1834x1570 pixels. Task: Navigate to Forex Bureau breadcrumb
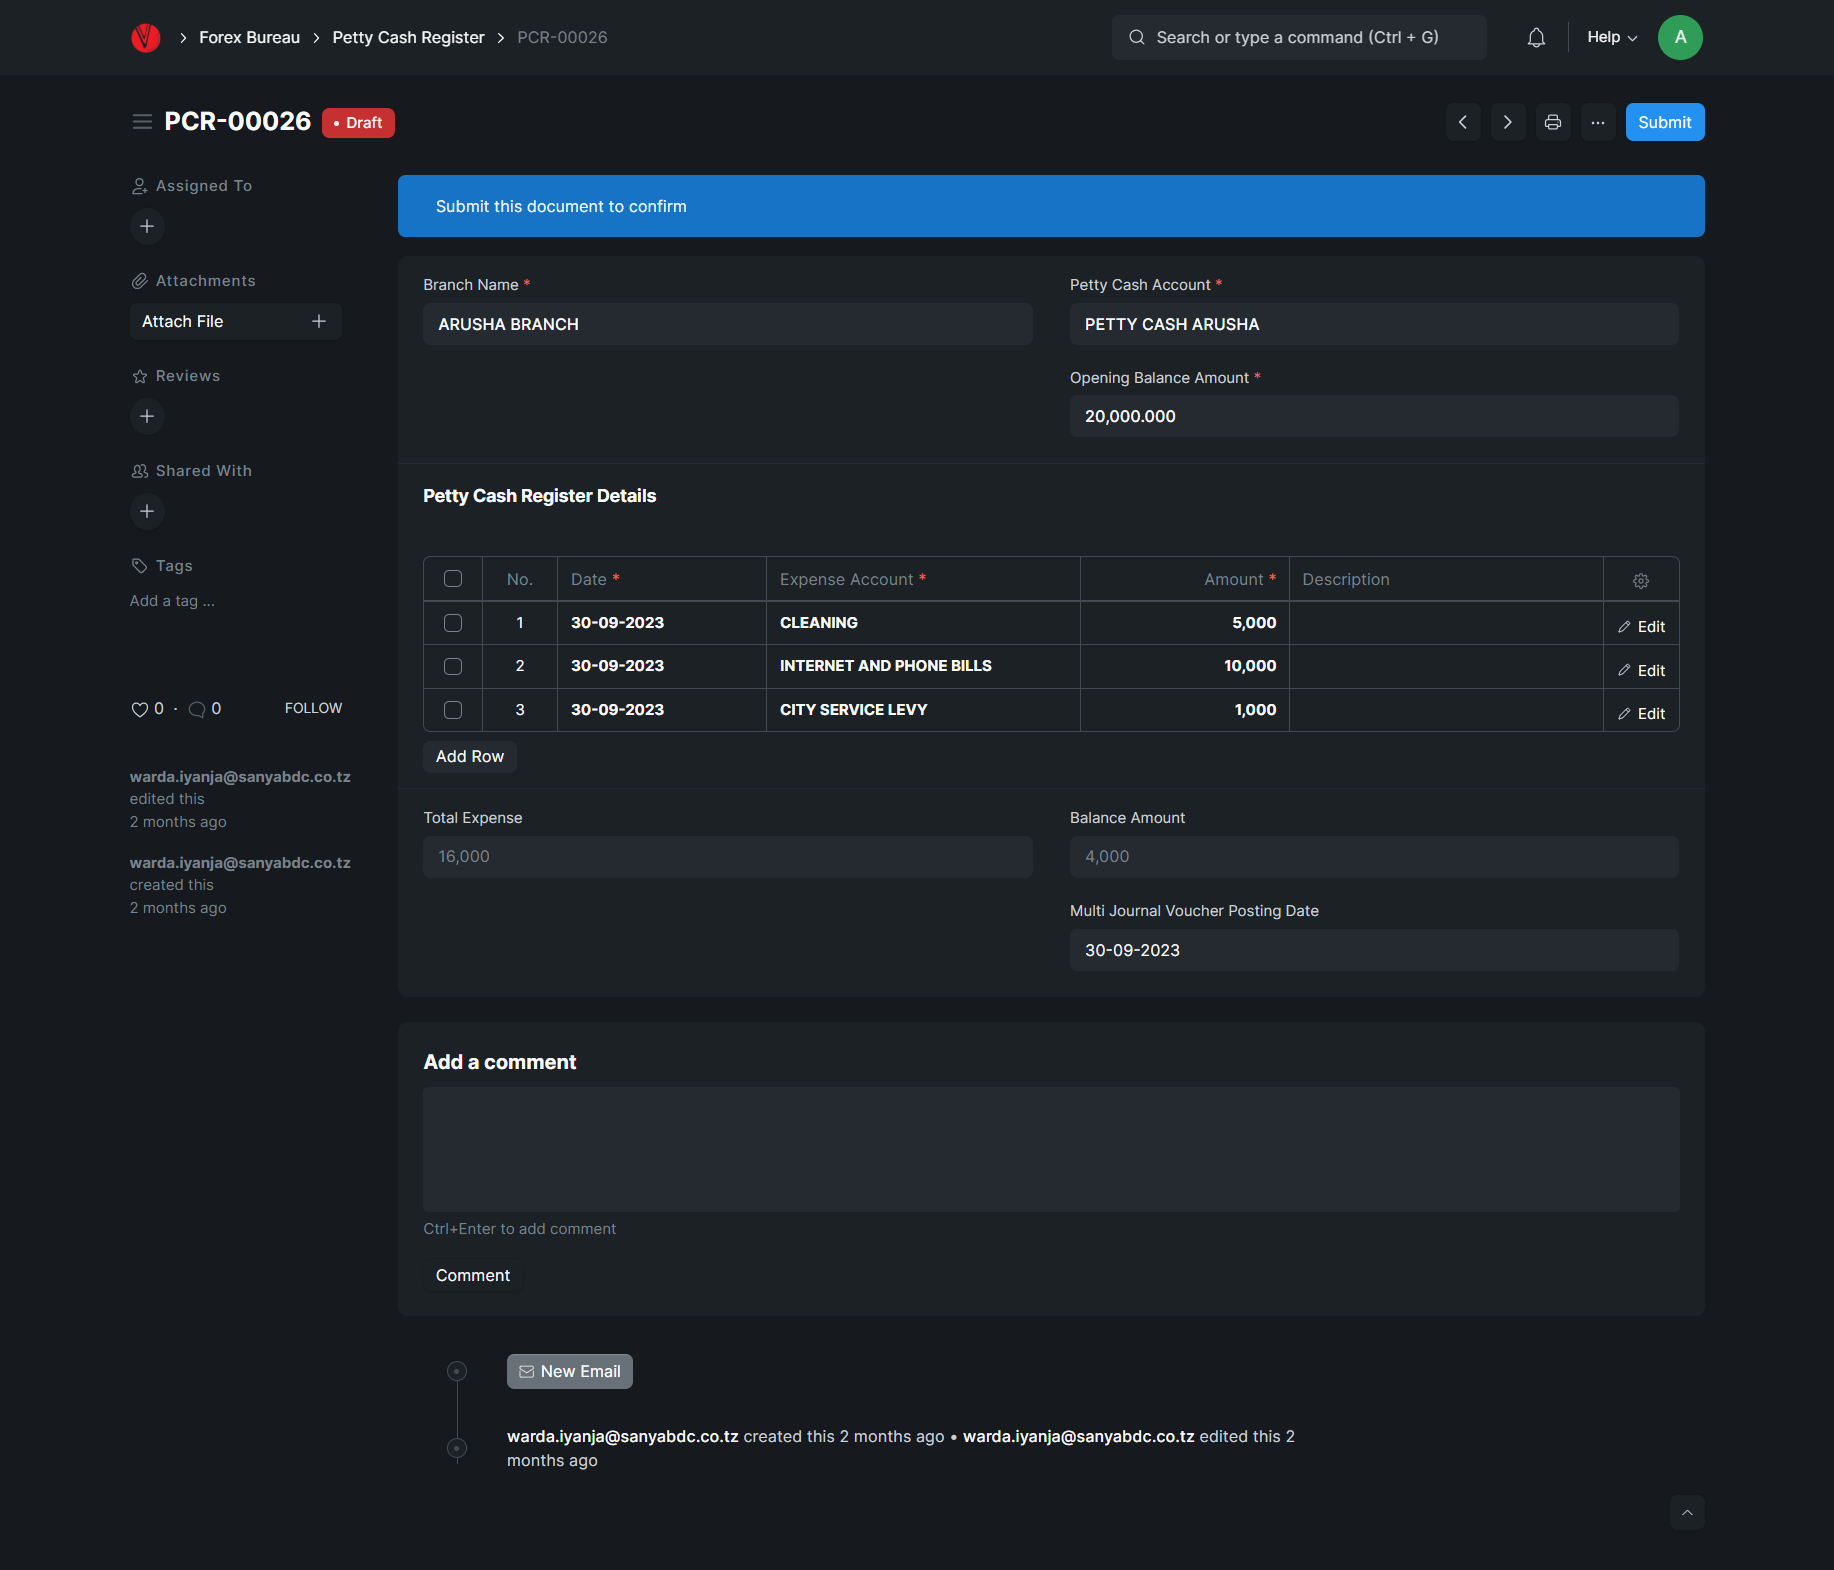point(249,38)
